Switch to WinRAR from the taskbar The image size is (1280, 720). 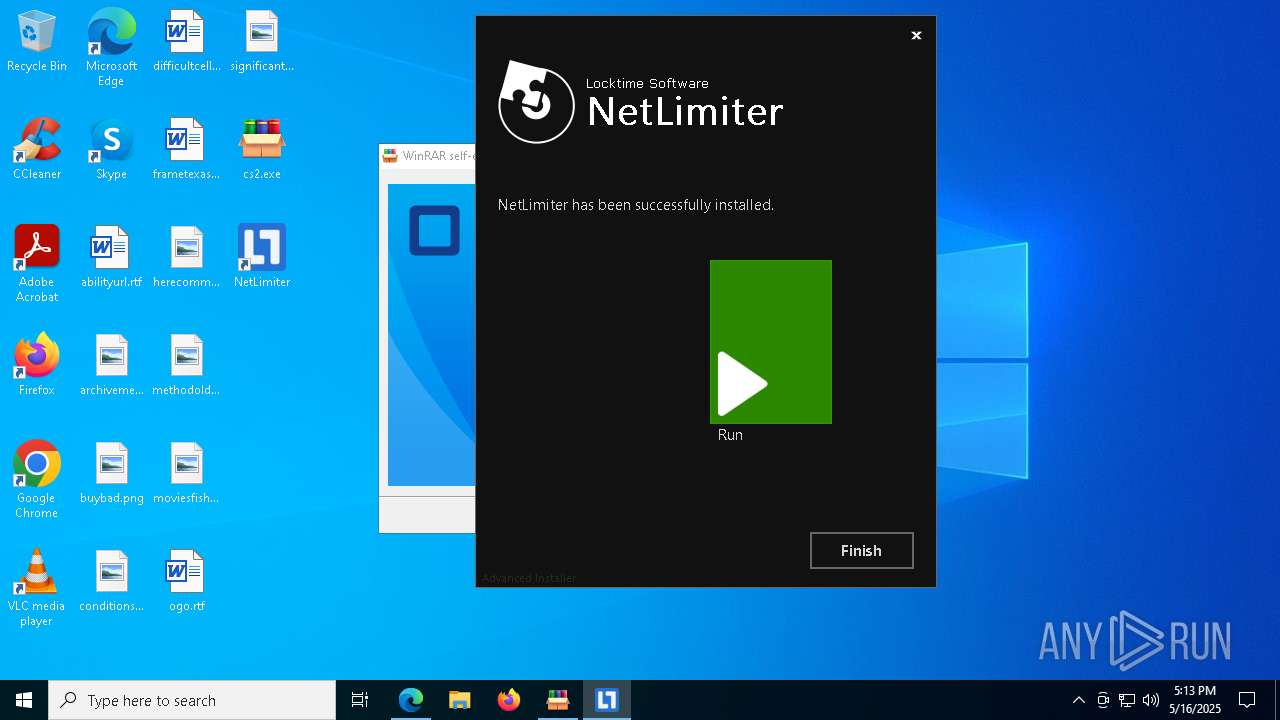[x=558, y=700]
